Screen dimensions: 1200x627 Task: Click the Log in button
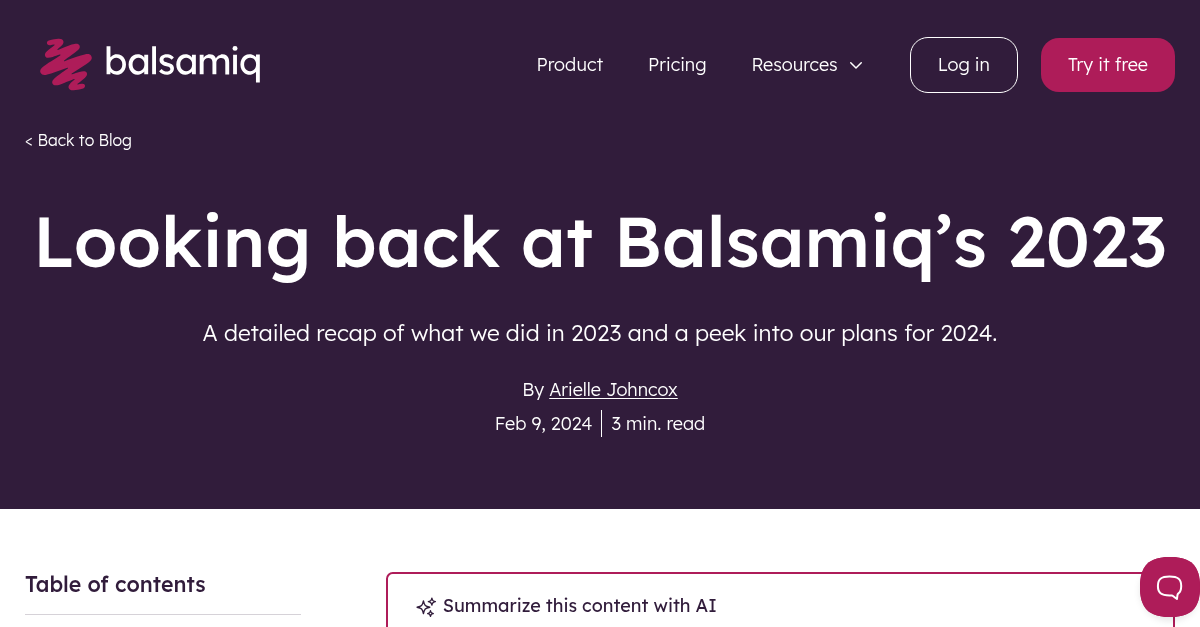[x=963, y=64]
